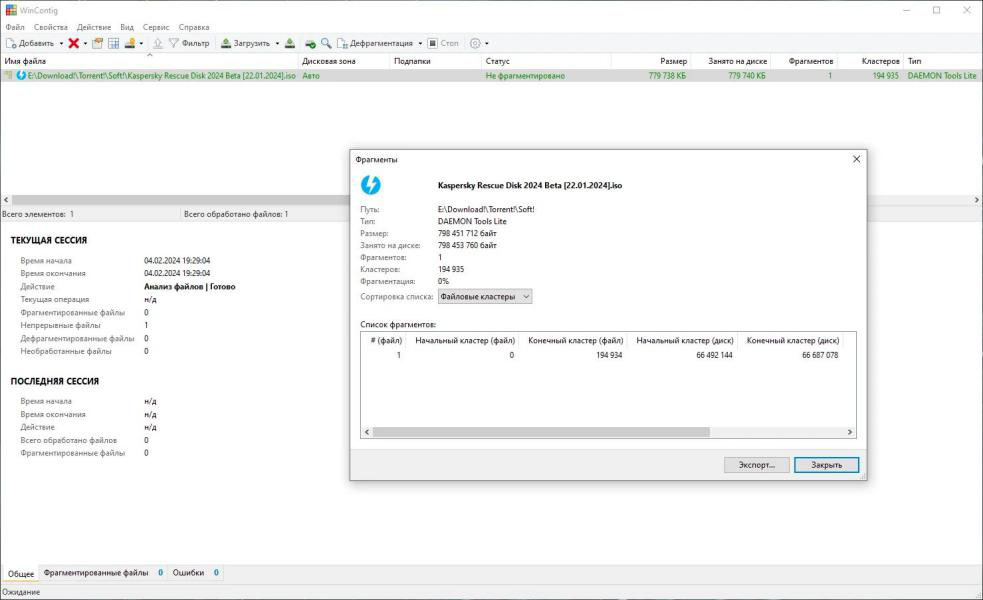Image resolution: width=983 pixels, height=600 pixels.
Task: Click the window-shaped icon right of the red X
Action: (x=97, y=43)
